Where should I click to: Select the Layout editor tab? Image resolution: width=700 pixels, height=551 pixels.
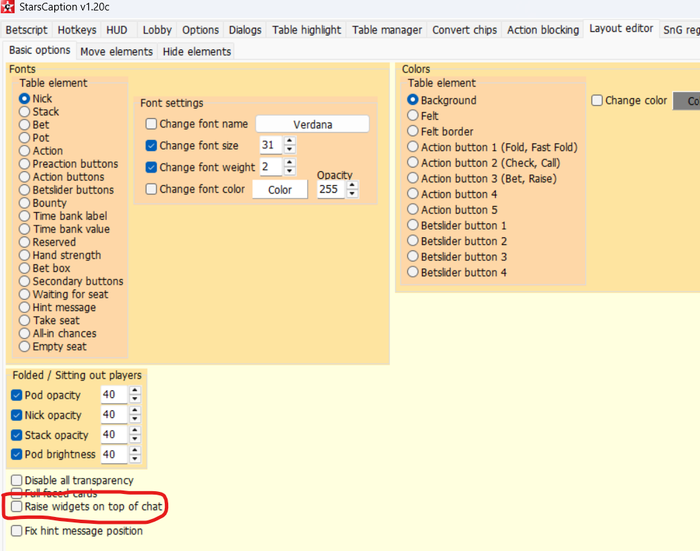pyautogui.click(x=621, y=29)
